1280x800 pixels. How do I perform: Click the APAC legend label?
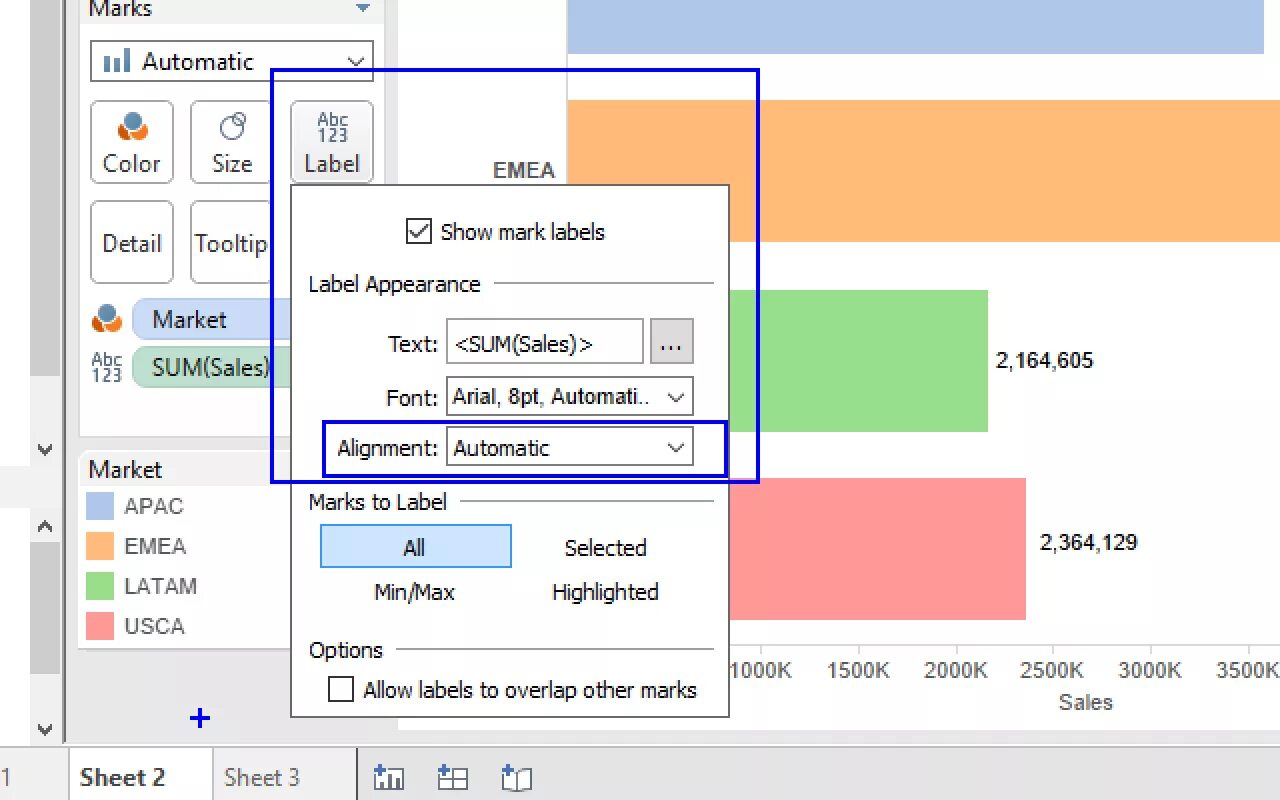tap(153, 506)
